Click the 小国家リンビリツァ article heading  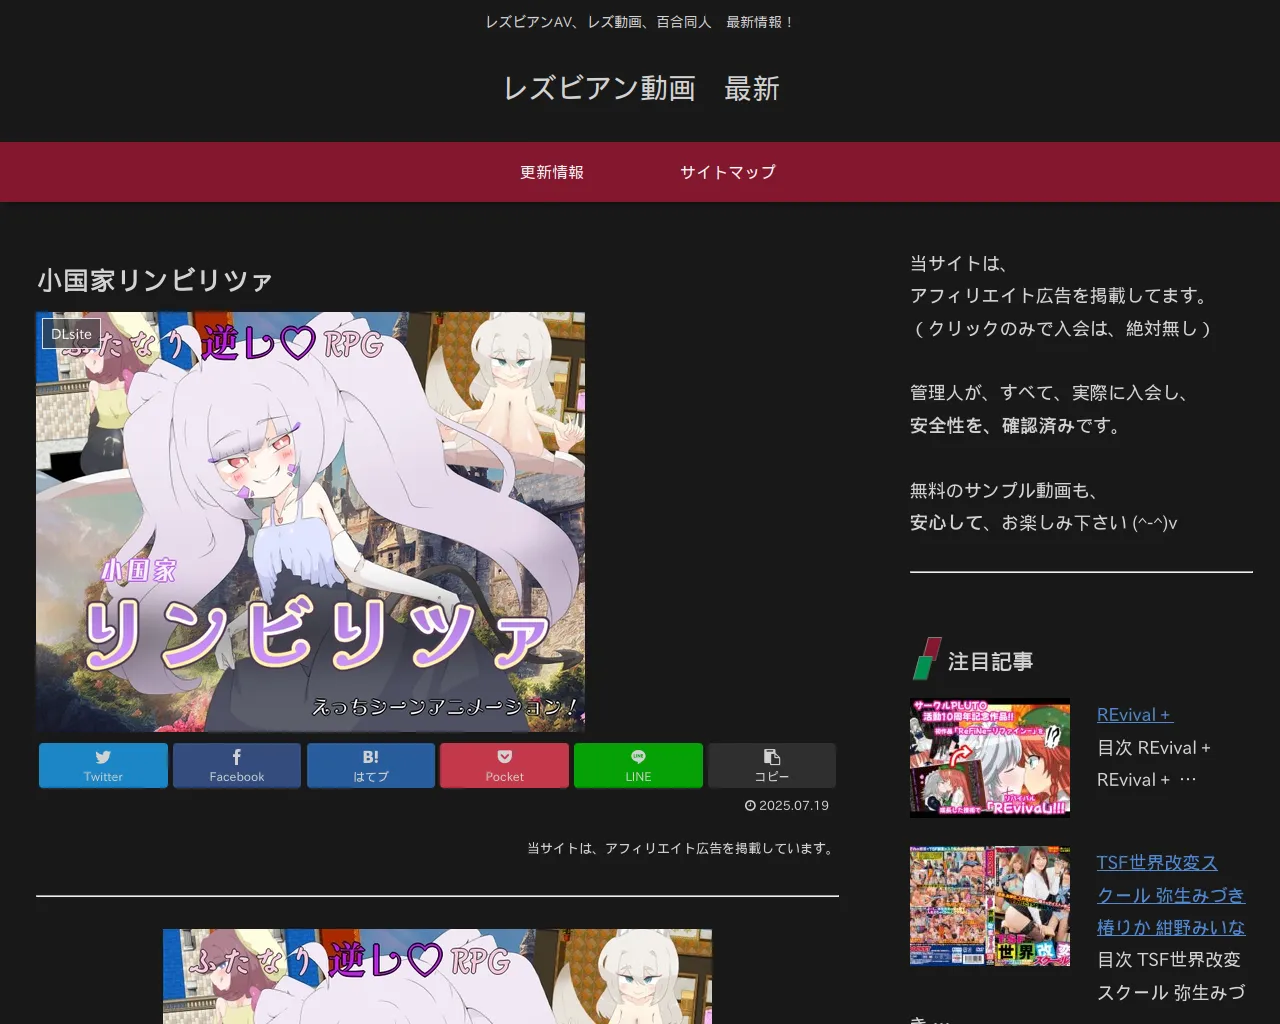click(155, 280)
